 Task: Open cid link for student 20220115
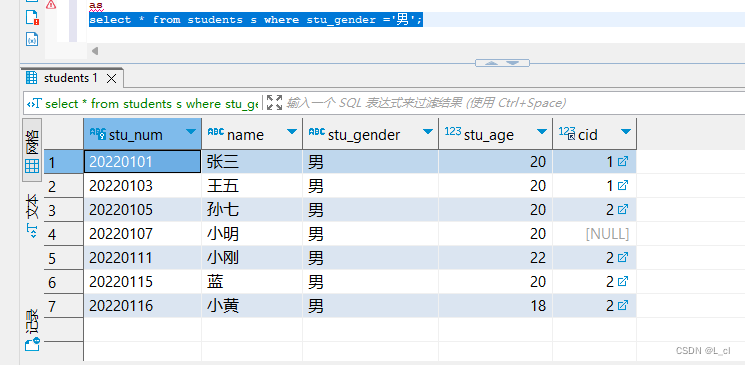pos(622,282)
